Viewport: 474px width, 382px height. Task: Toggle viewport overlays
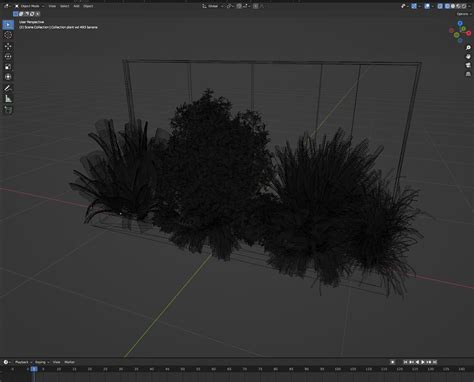click(x=427, y=6)
